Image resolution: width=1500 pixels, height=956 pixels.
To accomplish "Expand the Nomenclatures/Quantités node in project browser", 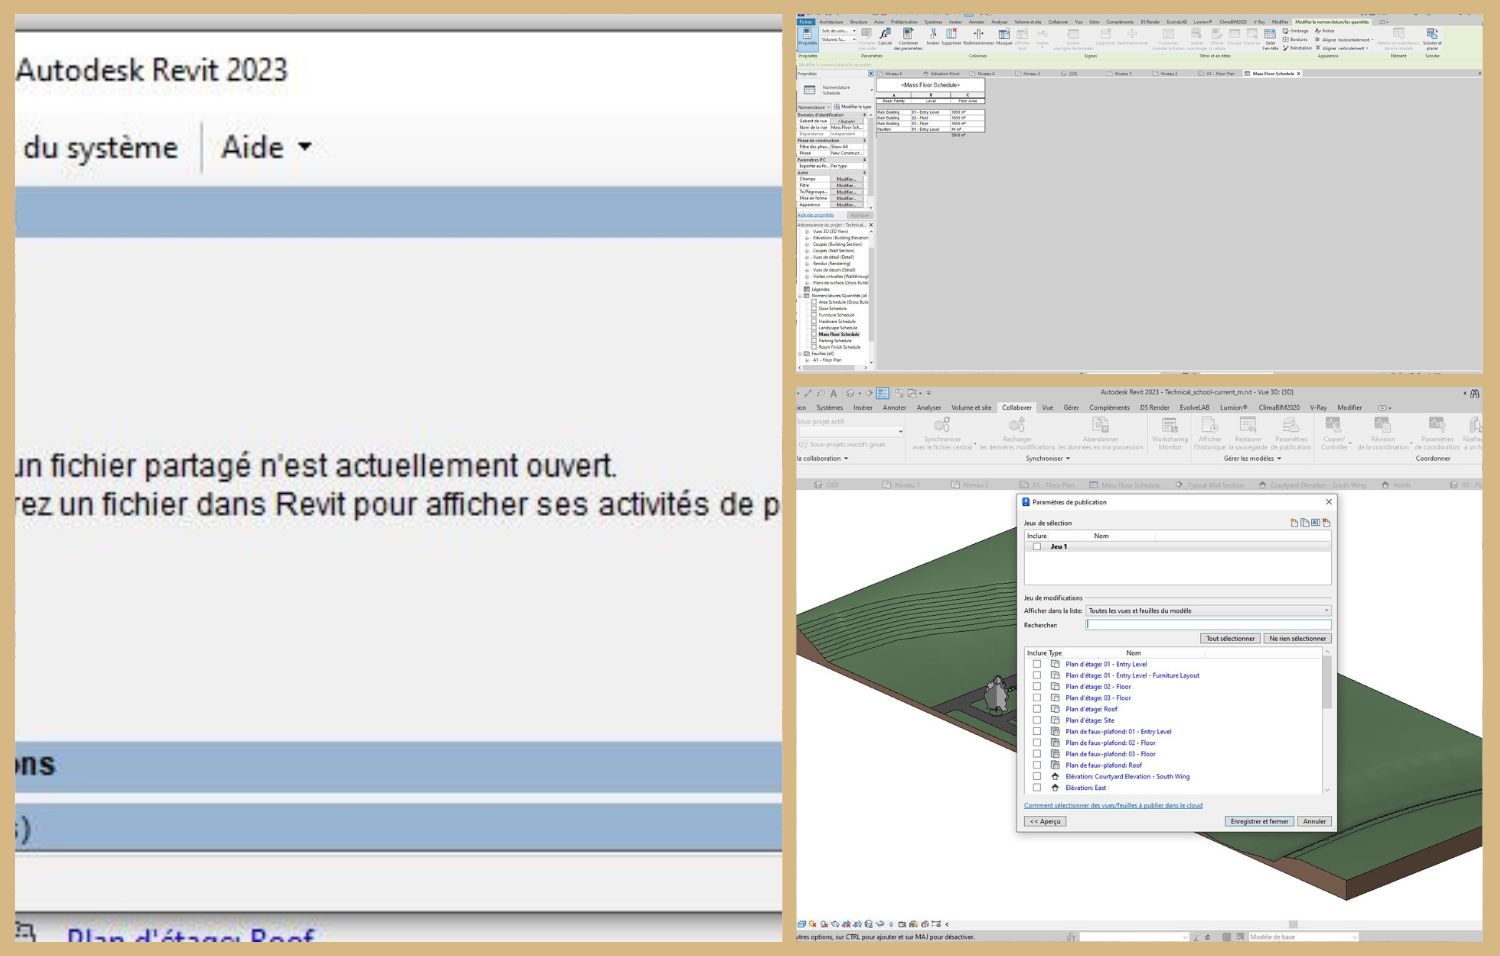I will pyautogui.click(x=801, y=296).
